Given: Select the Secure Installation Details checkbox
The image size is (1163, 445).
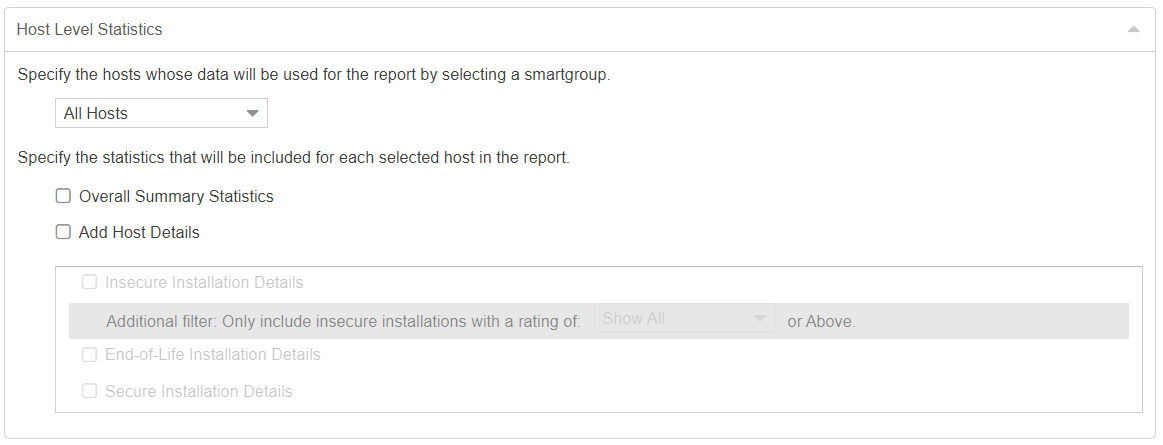Looking at the screenshot, I should (89, 391).
